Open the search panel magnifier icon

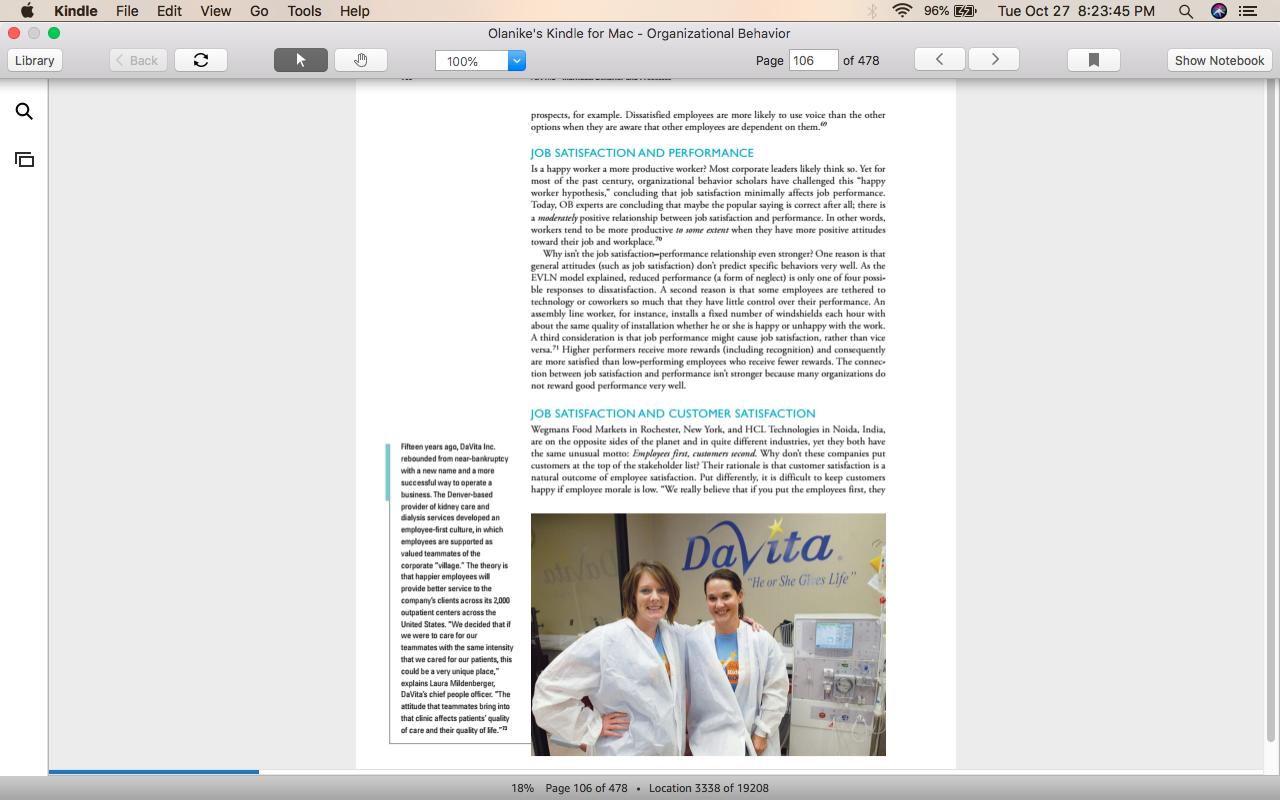[24, 111]
